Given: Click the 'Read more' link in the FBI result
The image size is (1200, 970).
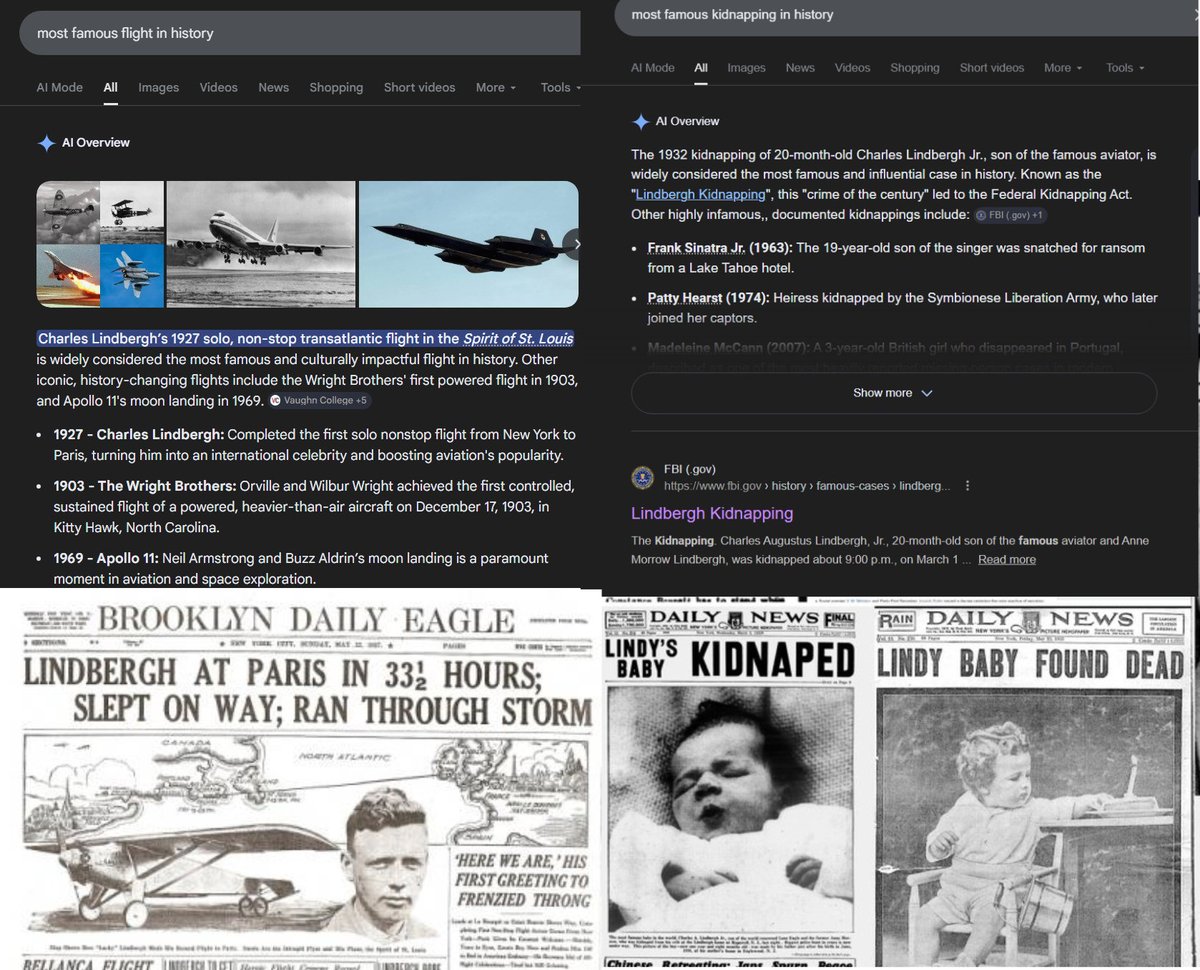Looking at the screenshot, I should [1007, 560].
